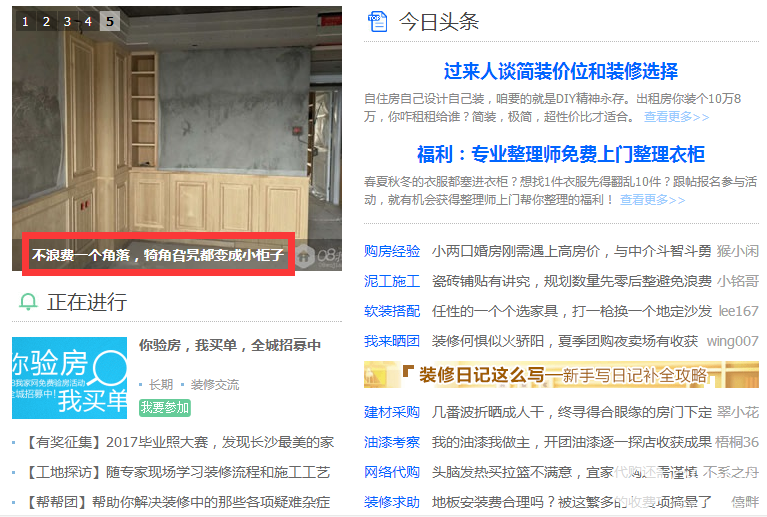The width and height of the screenshot is (767, 517).
Task: Open the 装修交流 tag link
Action: (x=215, y=385)
